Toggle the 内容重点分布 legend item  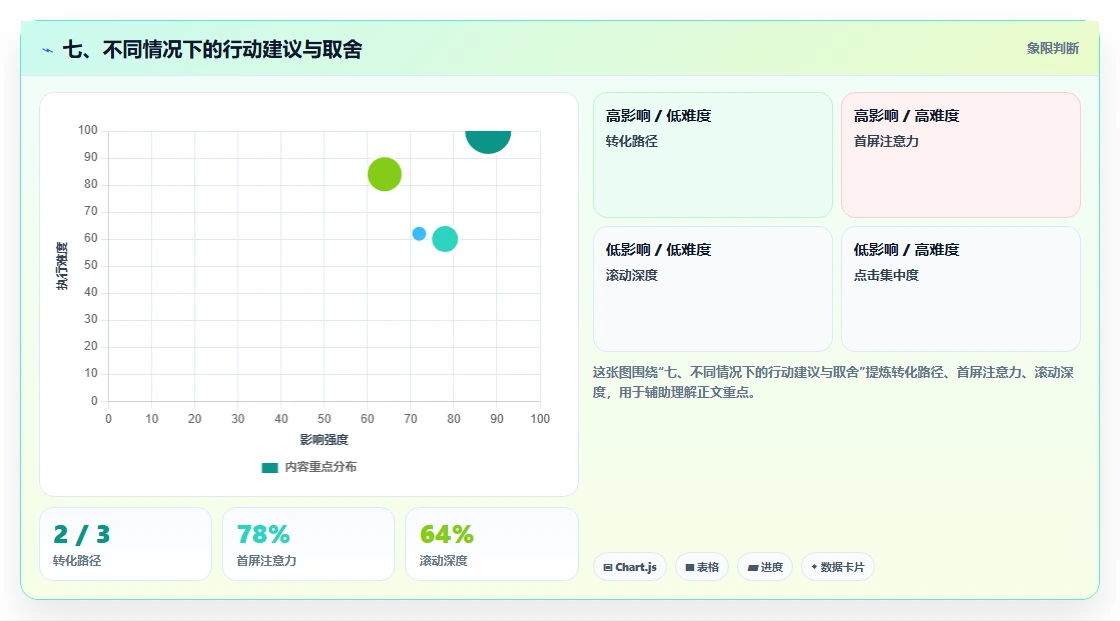(x=309, y=467)
